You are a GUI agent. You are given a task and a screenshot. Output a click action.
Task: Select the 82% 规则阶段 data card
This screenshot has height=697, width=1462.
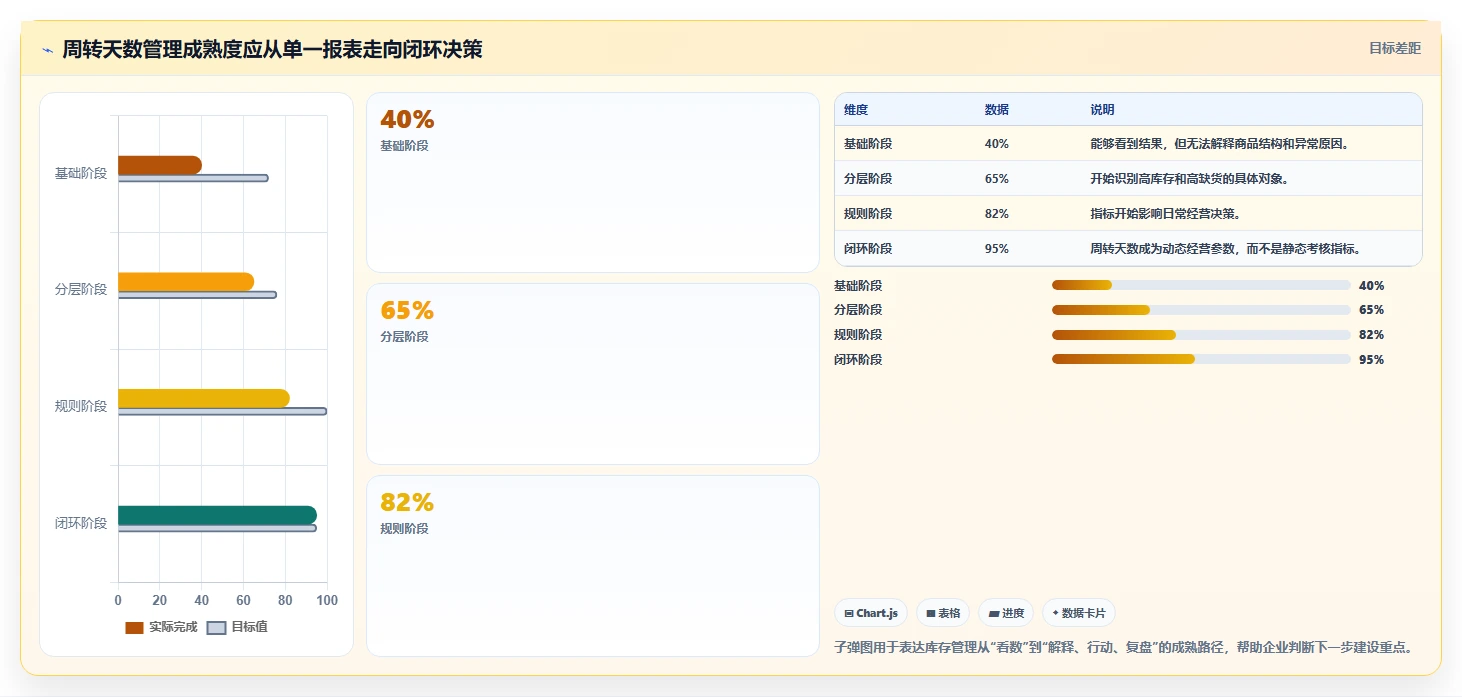(x=593, y=566)
